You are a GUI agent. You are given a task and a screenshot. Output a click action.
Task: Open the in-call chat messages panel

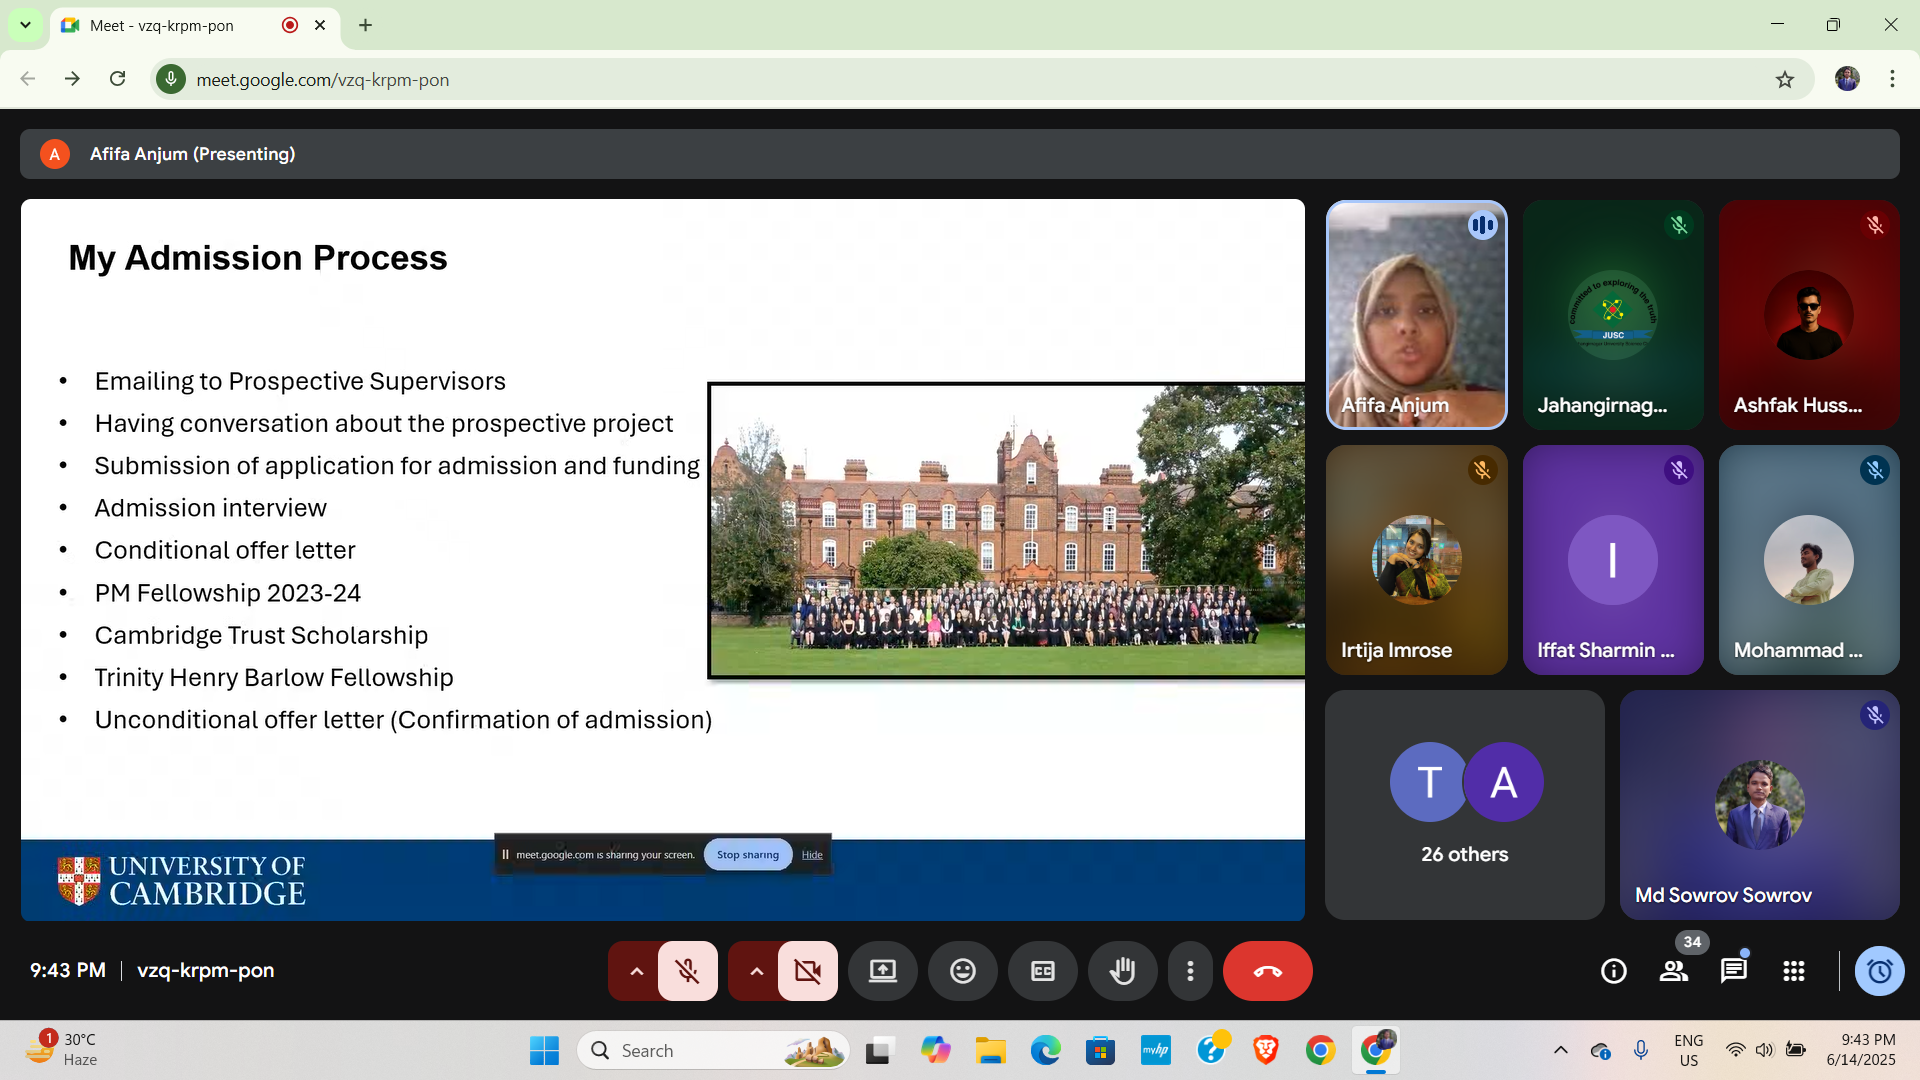(1733, 971)
